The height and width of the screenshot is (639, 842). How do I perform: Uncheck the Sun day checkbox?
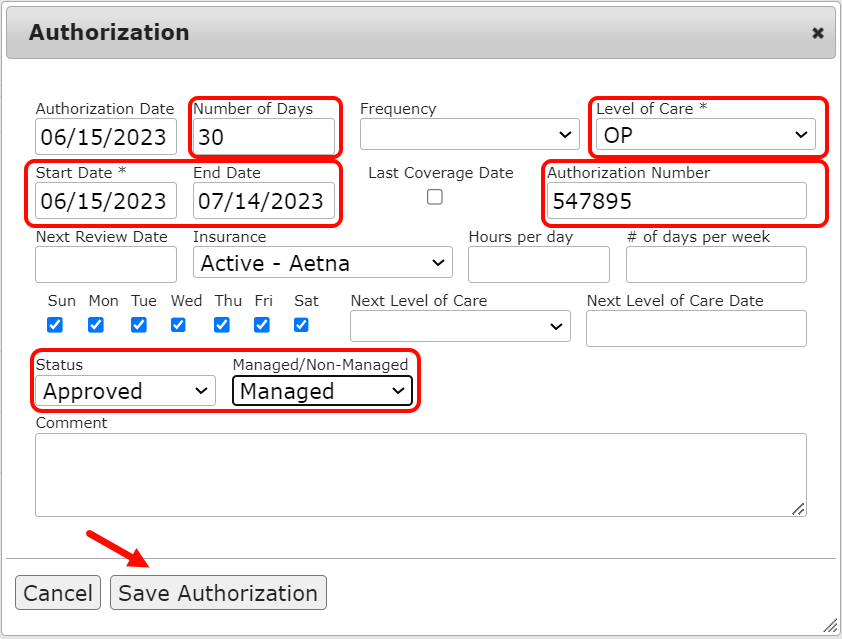(55, 324)
